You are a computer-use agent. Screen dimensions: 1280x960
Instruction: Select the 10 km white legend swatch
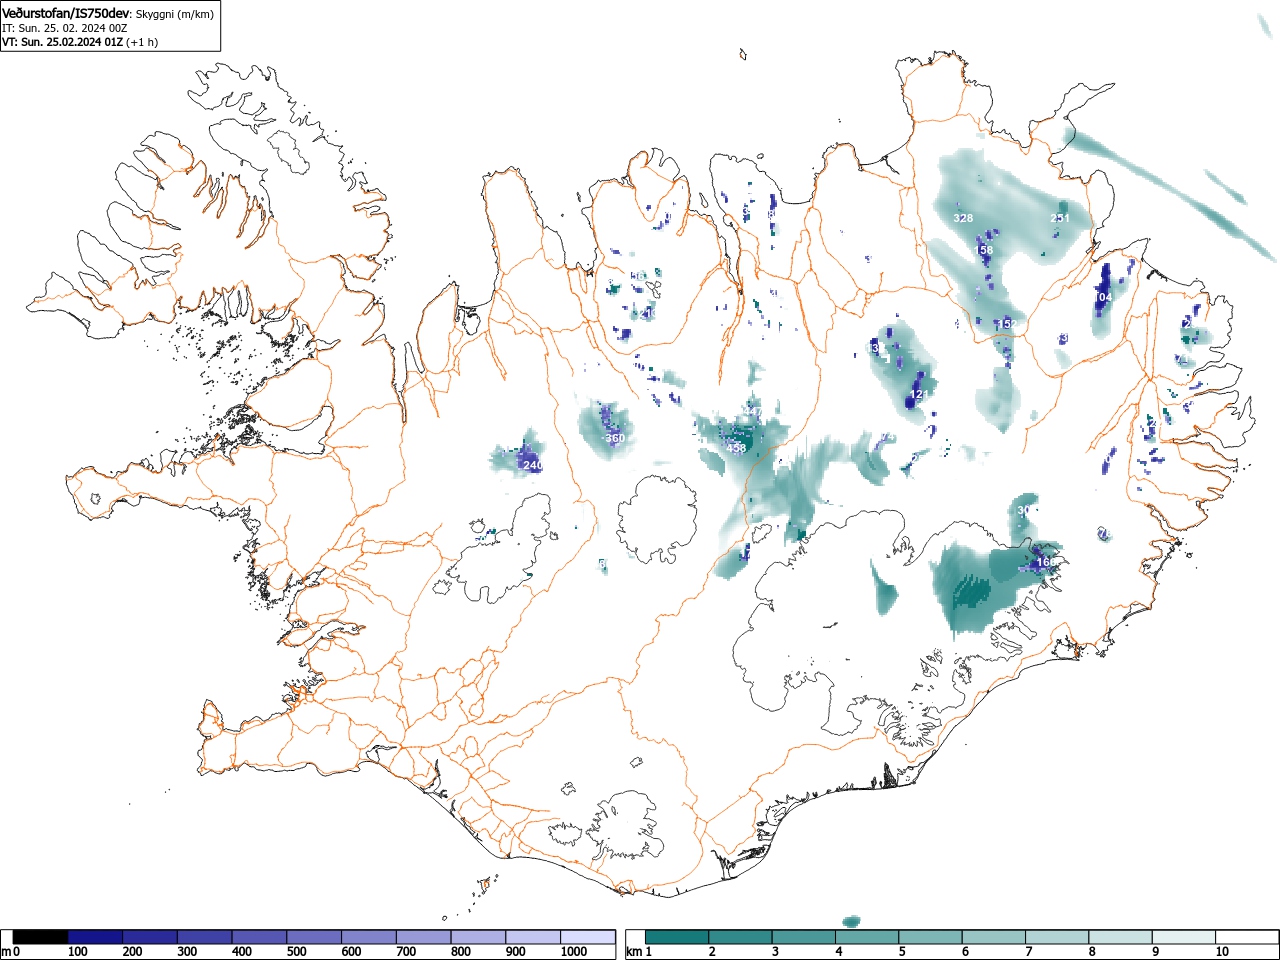(1246, 937)
